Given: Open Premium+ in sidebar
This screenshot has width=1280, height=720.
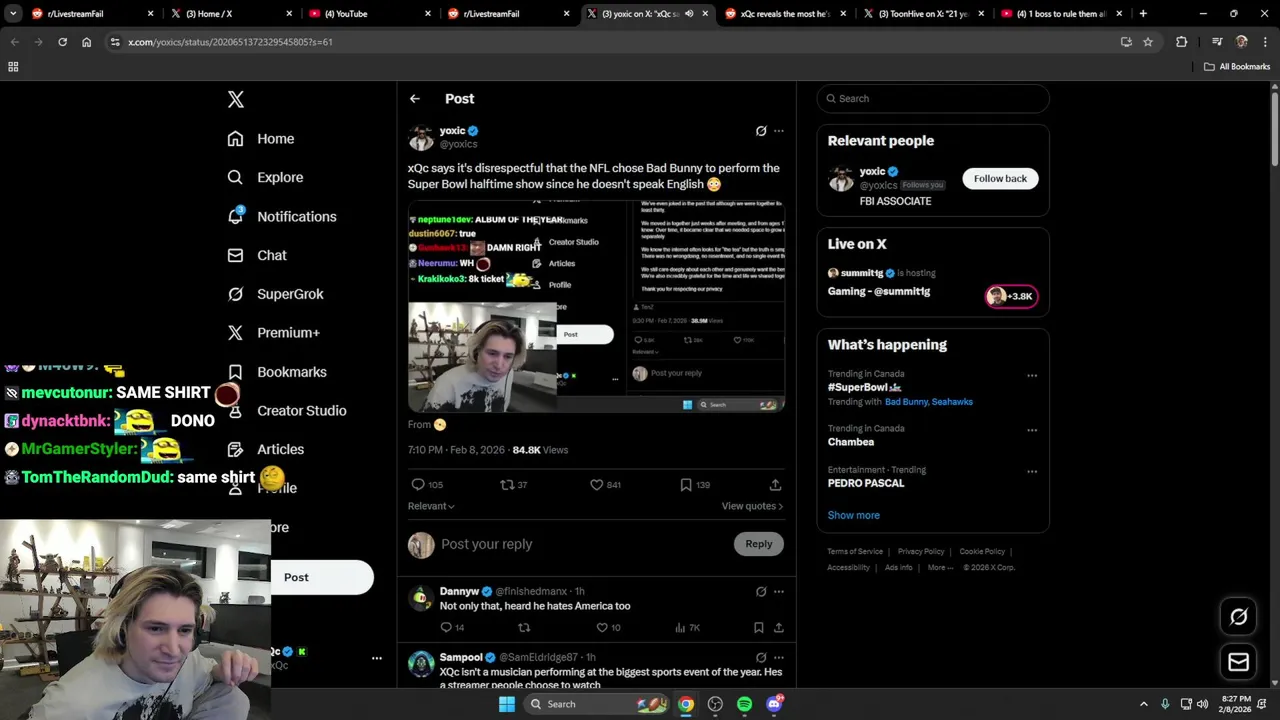Looking at the screenshot, I should (273, 333).
